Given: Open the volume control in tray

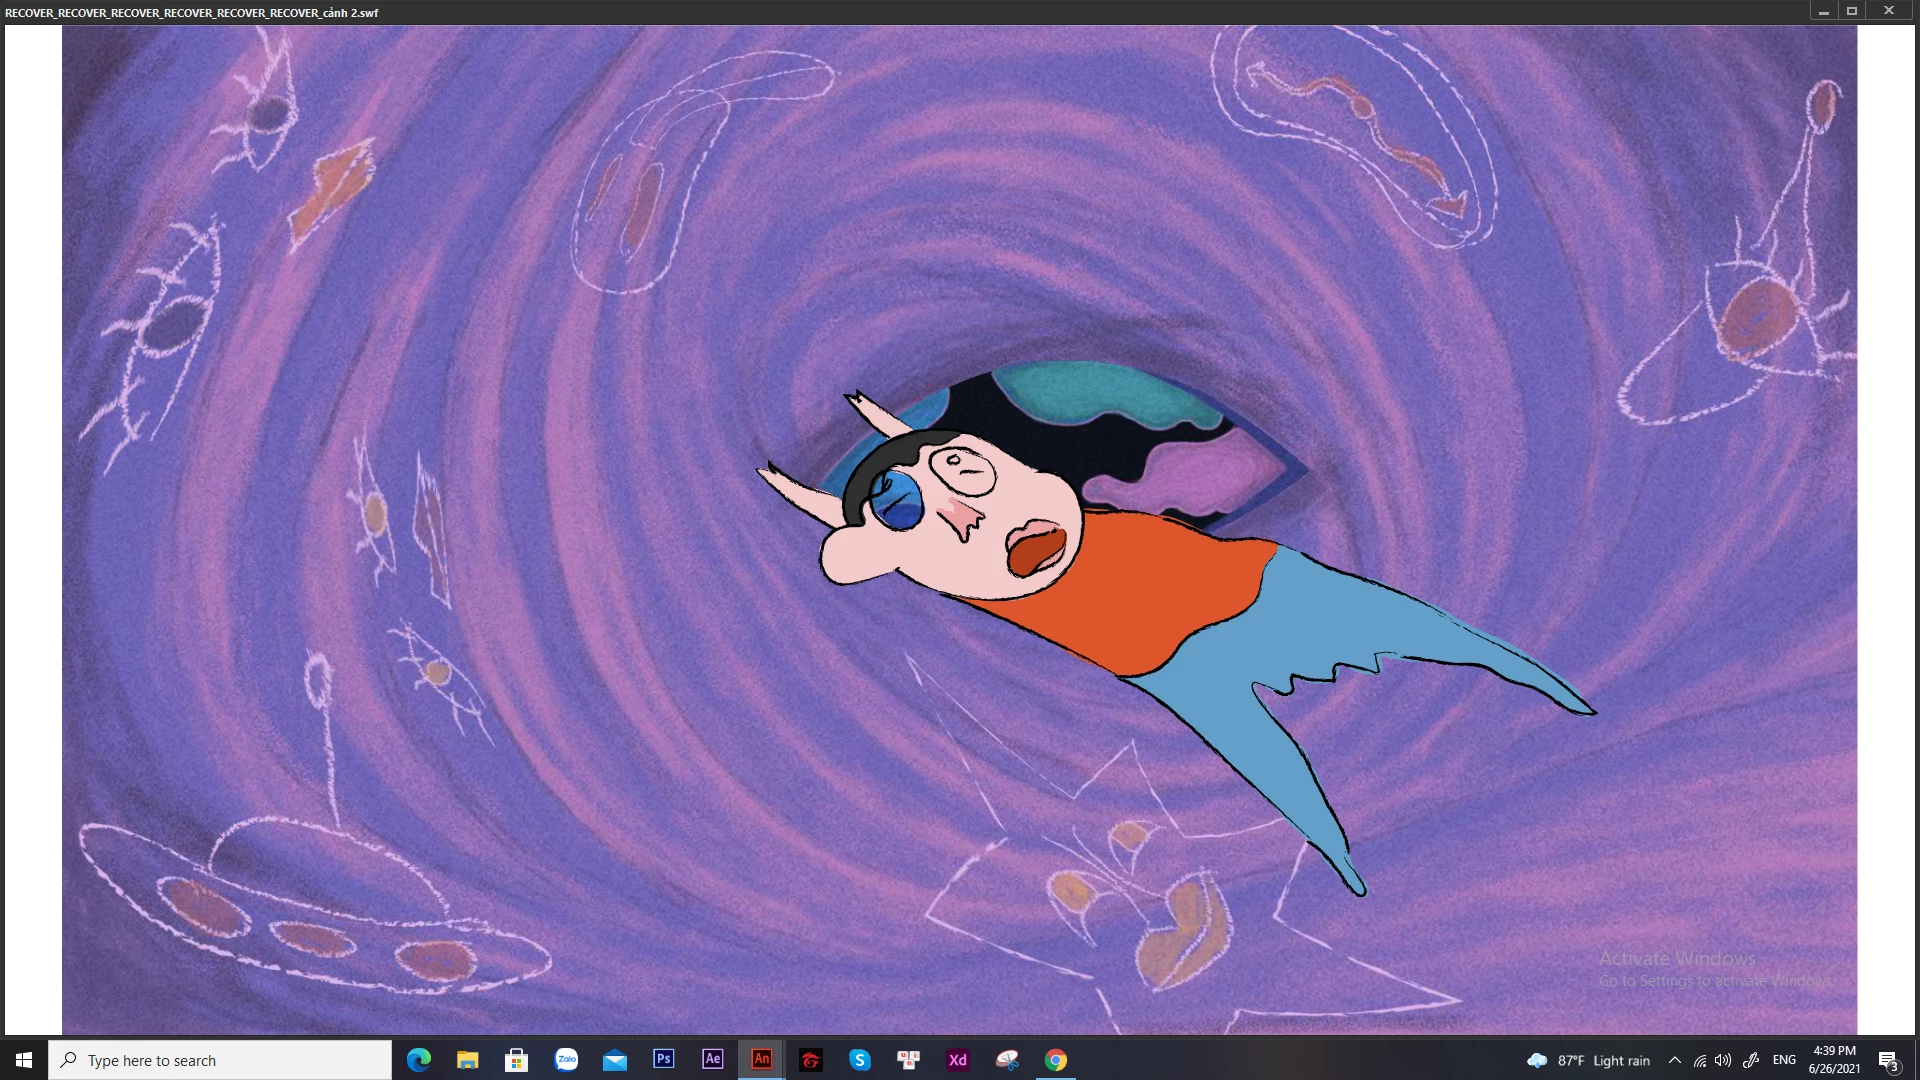Looking at the screenshot, I should [1723, 1060].
